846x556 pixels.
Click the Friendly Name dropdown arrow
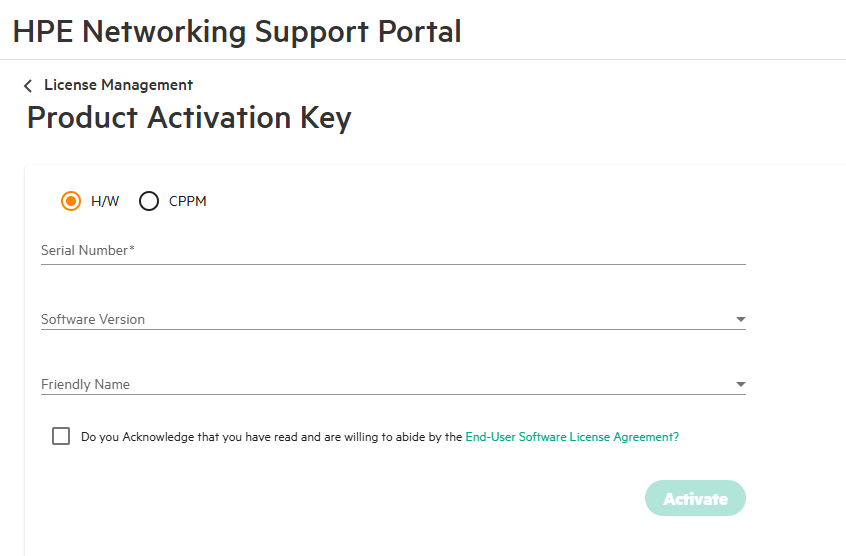coord(741,385)
